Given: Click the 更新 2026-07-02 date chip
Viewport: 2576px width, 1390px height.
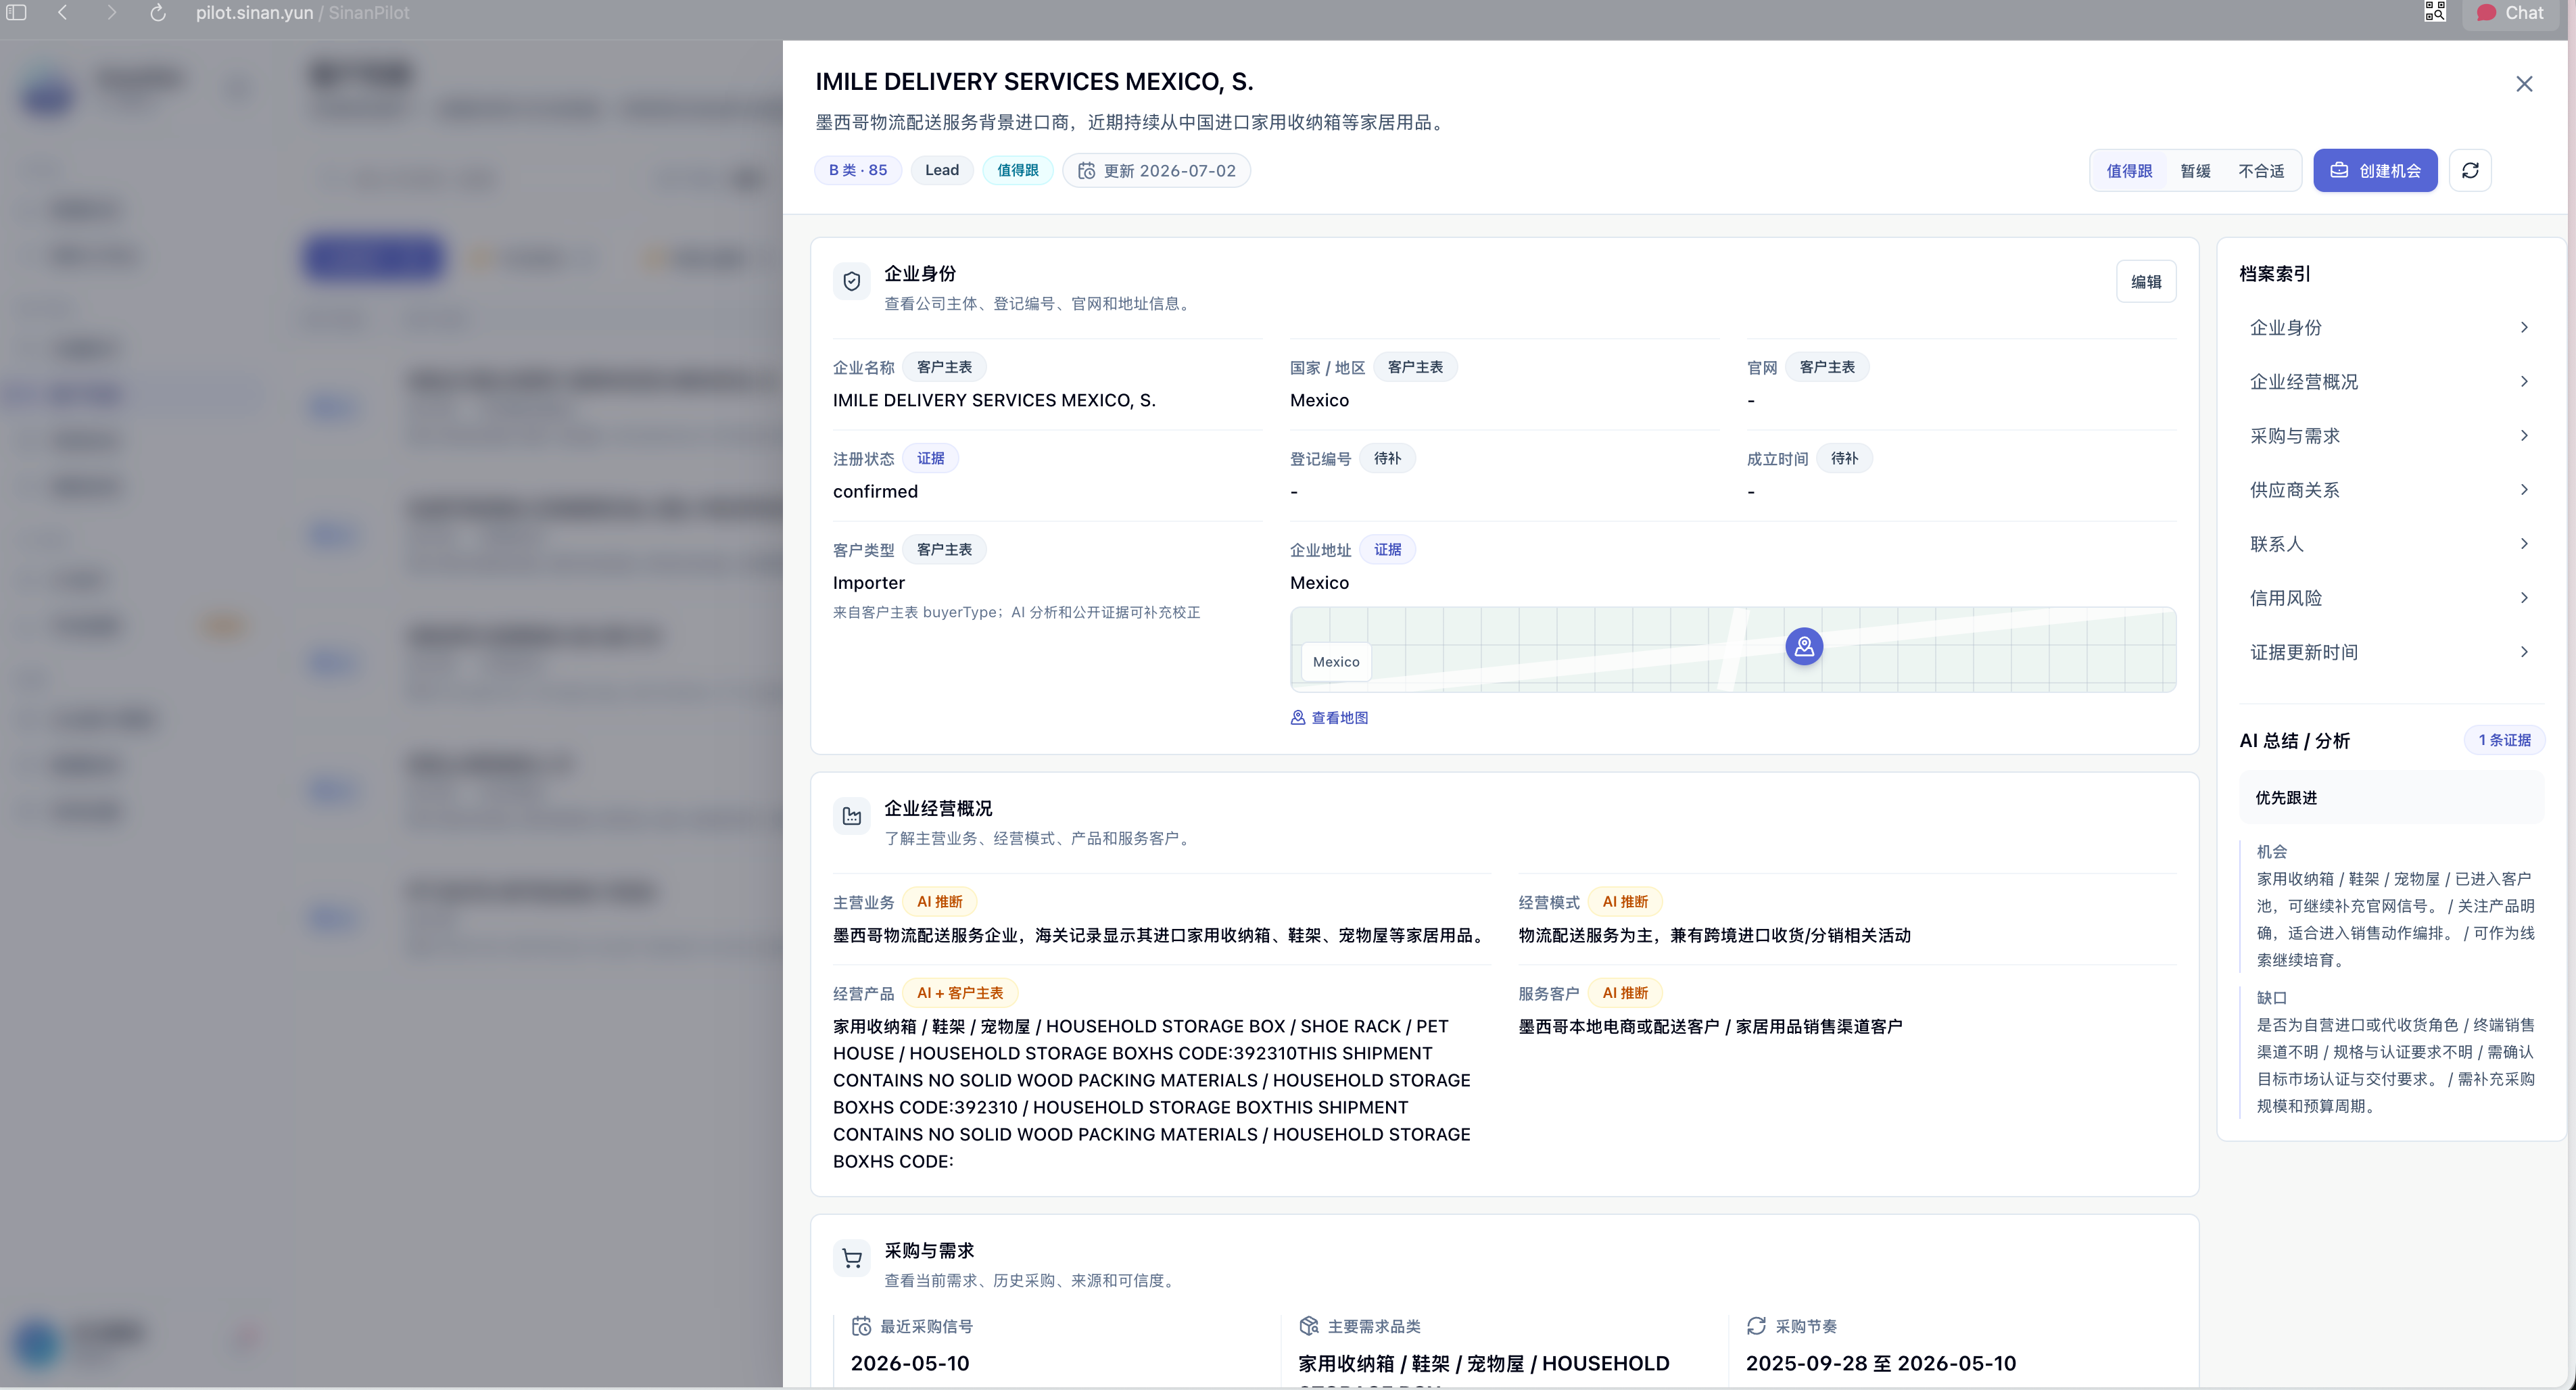Looking at the screenshot, I should [x=1156, y=171].
